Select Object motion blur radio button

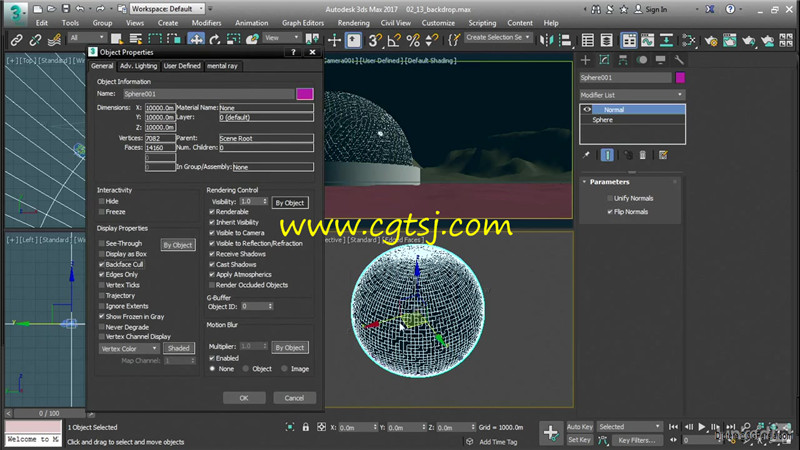[x=246, y=368]
